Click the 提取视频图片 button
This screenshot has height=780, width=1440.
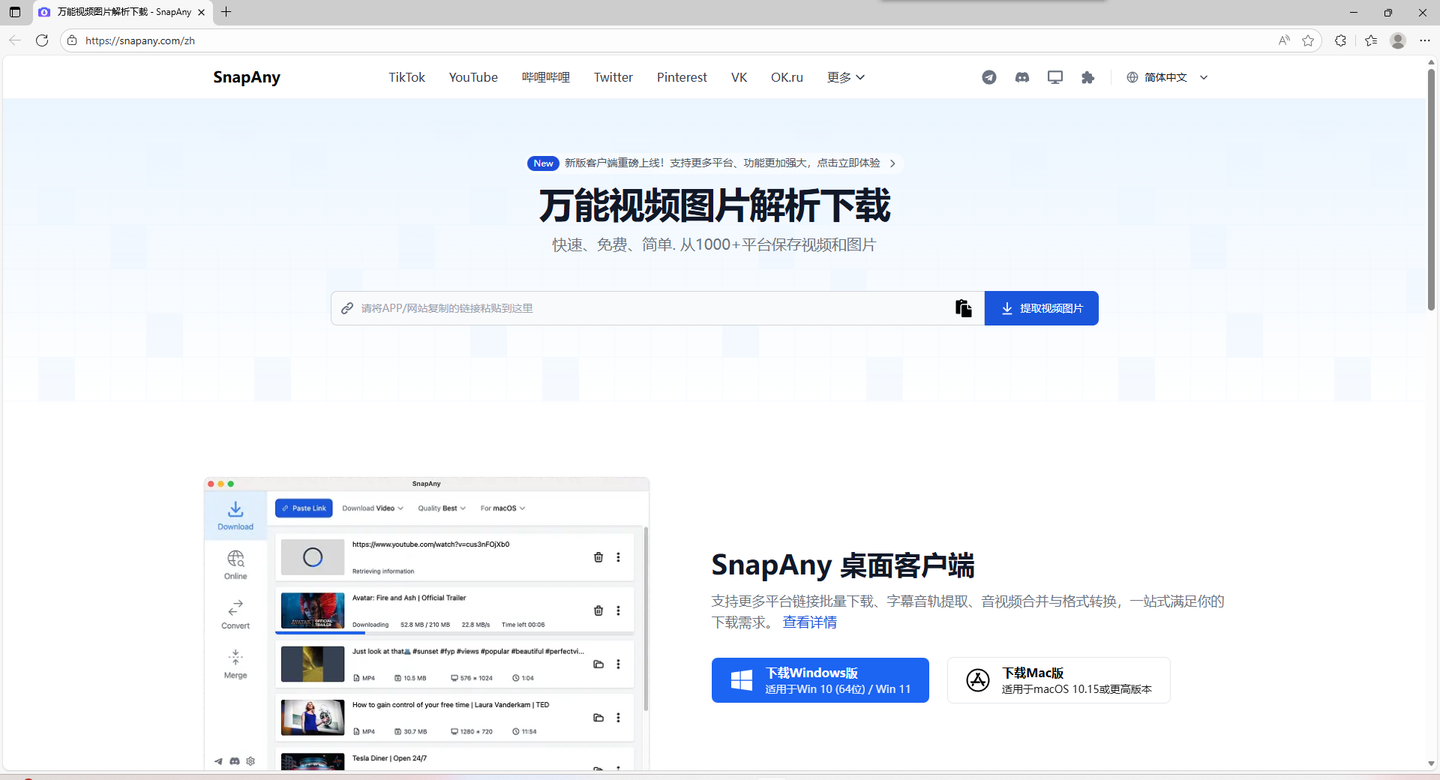tap(1042, 308)
